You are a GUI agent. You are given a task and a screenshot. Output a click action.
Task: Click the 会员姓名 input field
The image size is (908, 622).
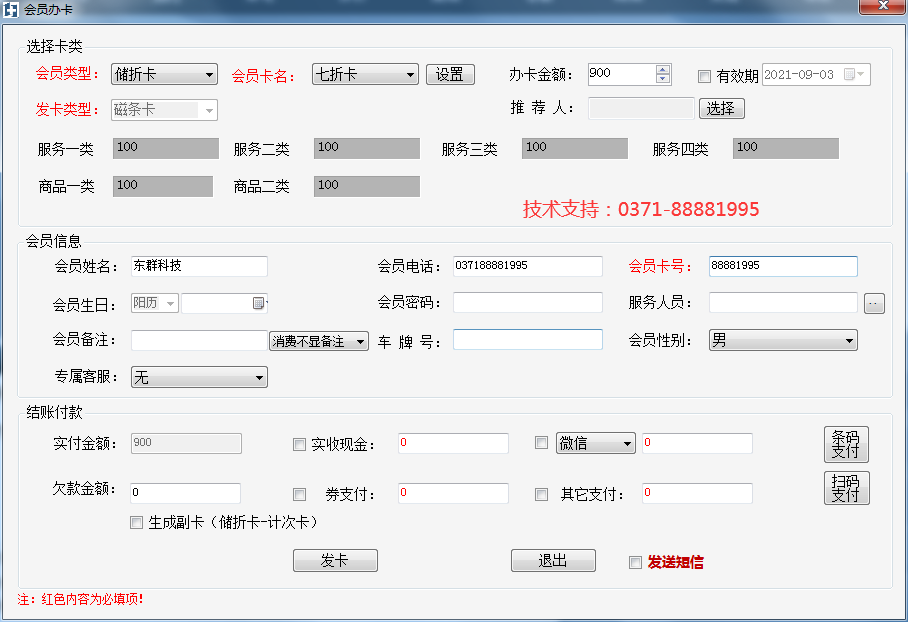point(199,266)
